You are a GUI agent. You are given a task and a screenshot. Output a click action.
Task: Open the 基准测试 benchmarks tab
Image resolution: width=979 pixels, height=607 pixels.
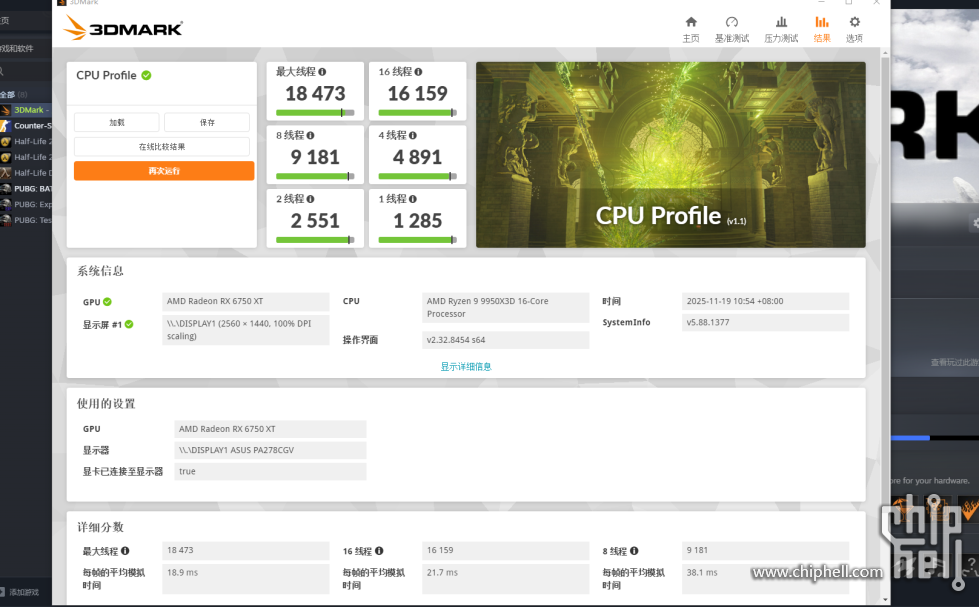point(732,29)
